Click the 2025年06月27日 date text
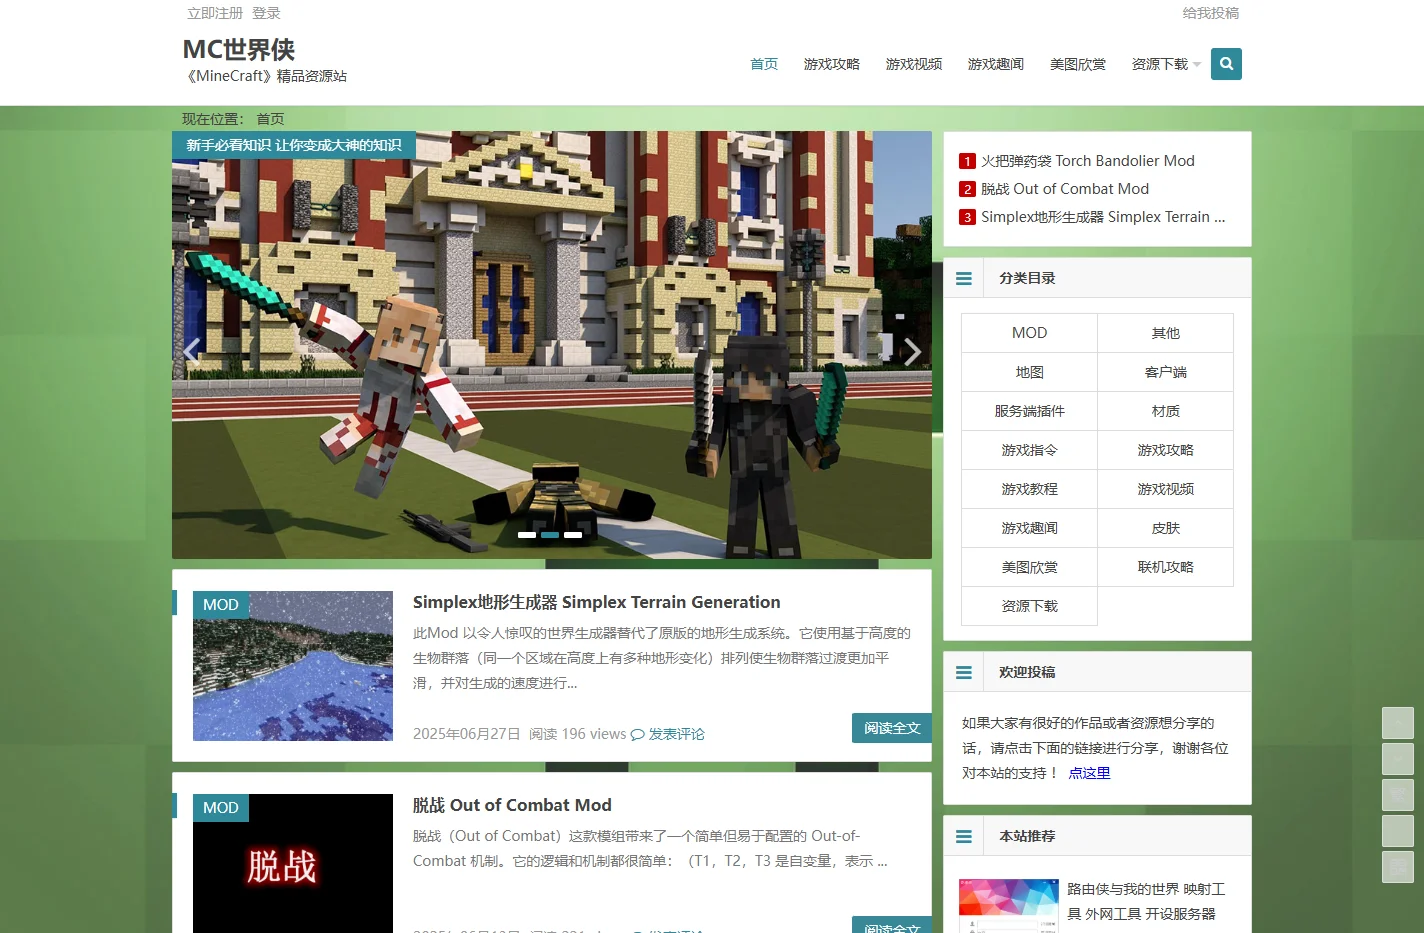 pyautogui.click(x=466, y=734)
